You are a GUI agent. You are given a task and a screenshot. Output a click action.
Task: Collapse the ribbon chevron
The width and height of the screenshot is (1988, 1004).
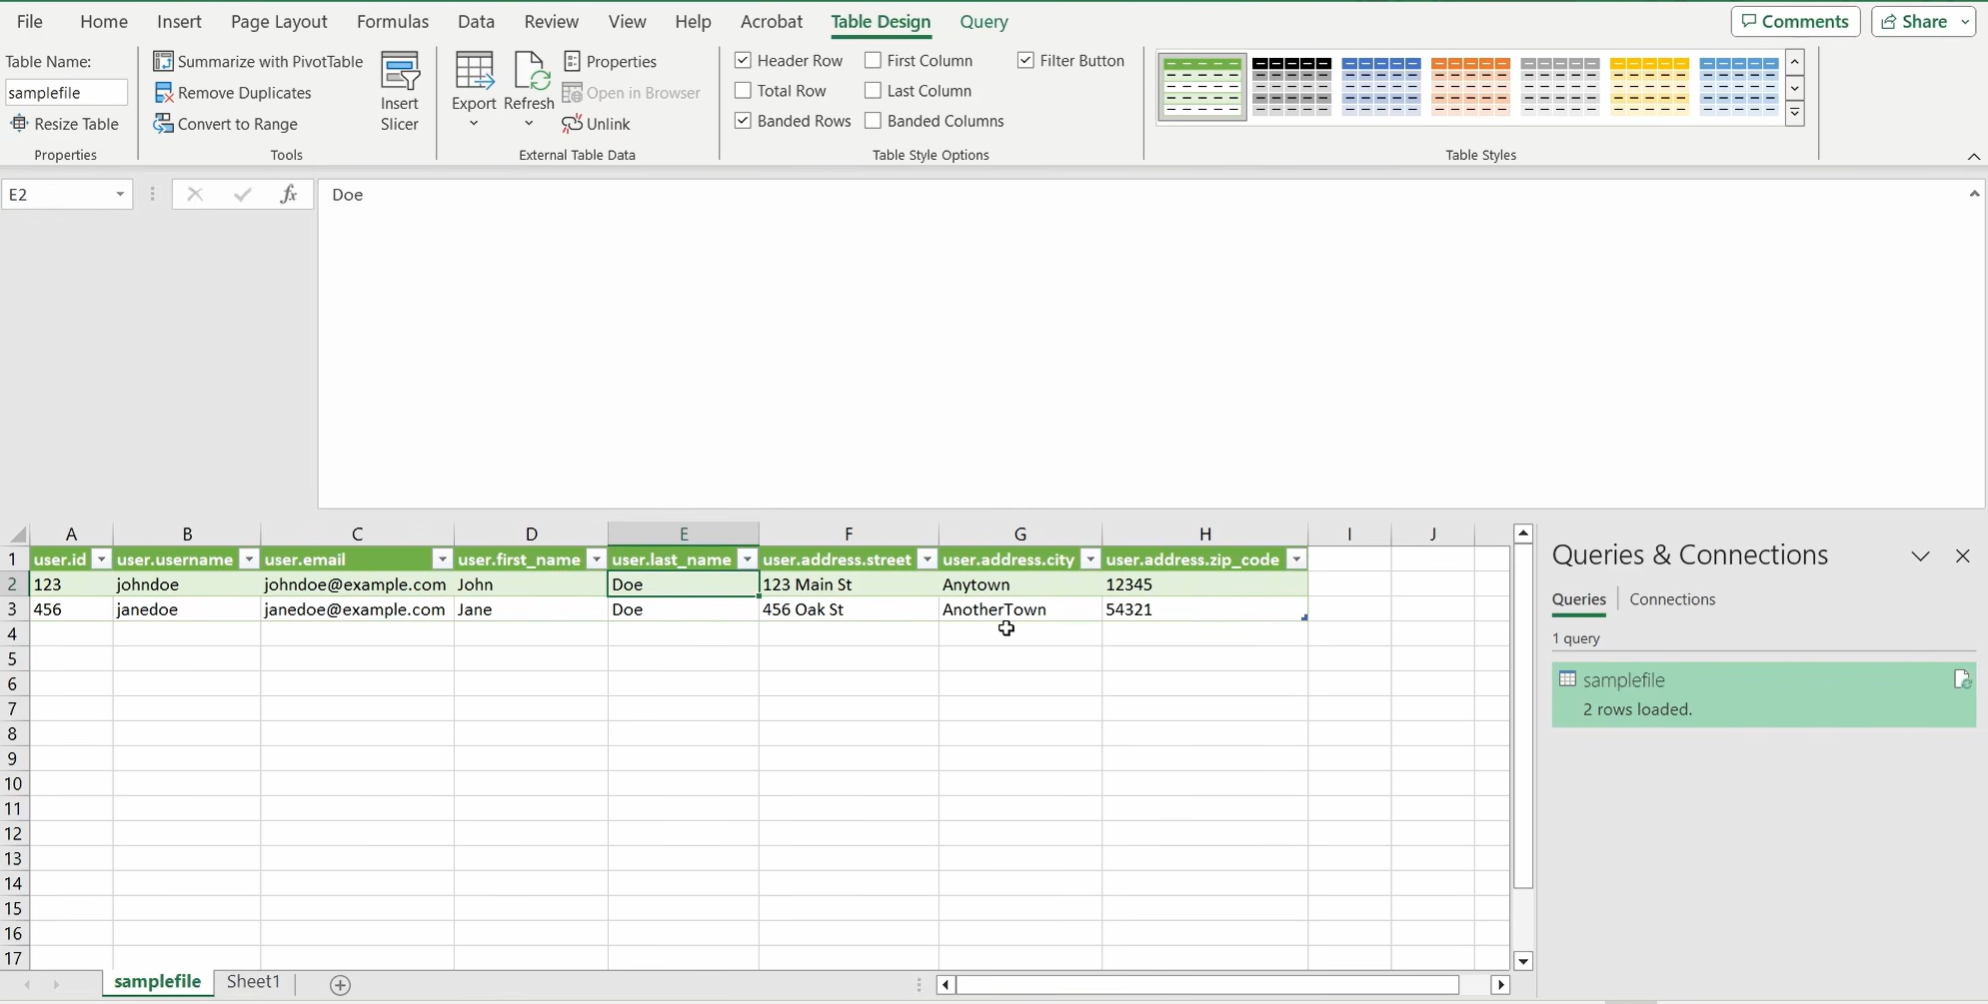coord(1973,156)
